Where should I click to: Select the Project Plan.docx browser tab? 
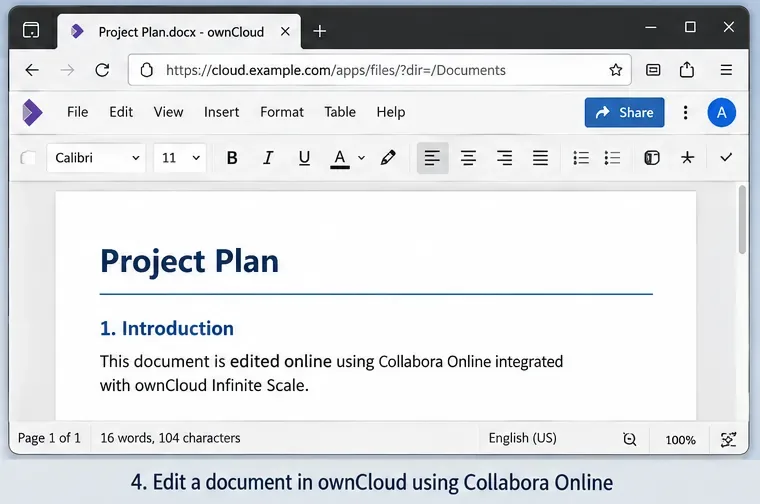tap(179, 32)
